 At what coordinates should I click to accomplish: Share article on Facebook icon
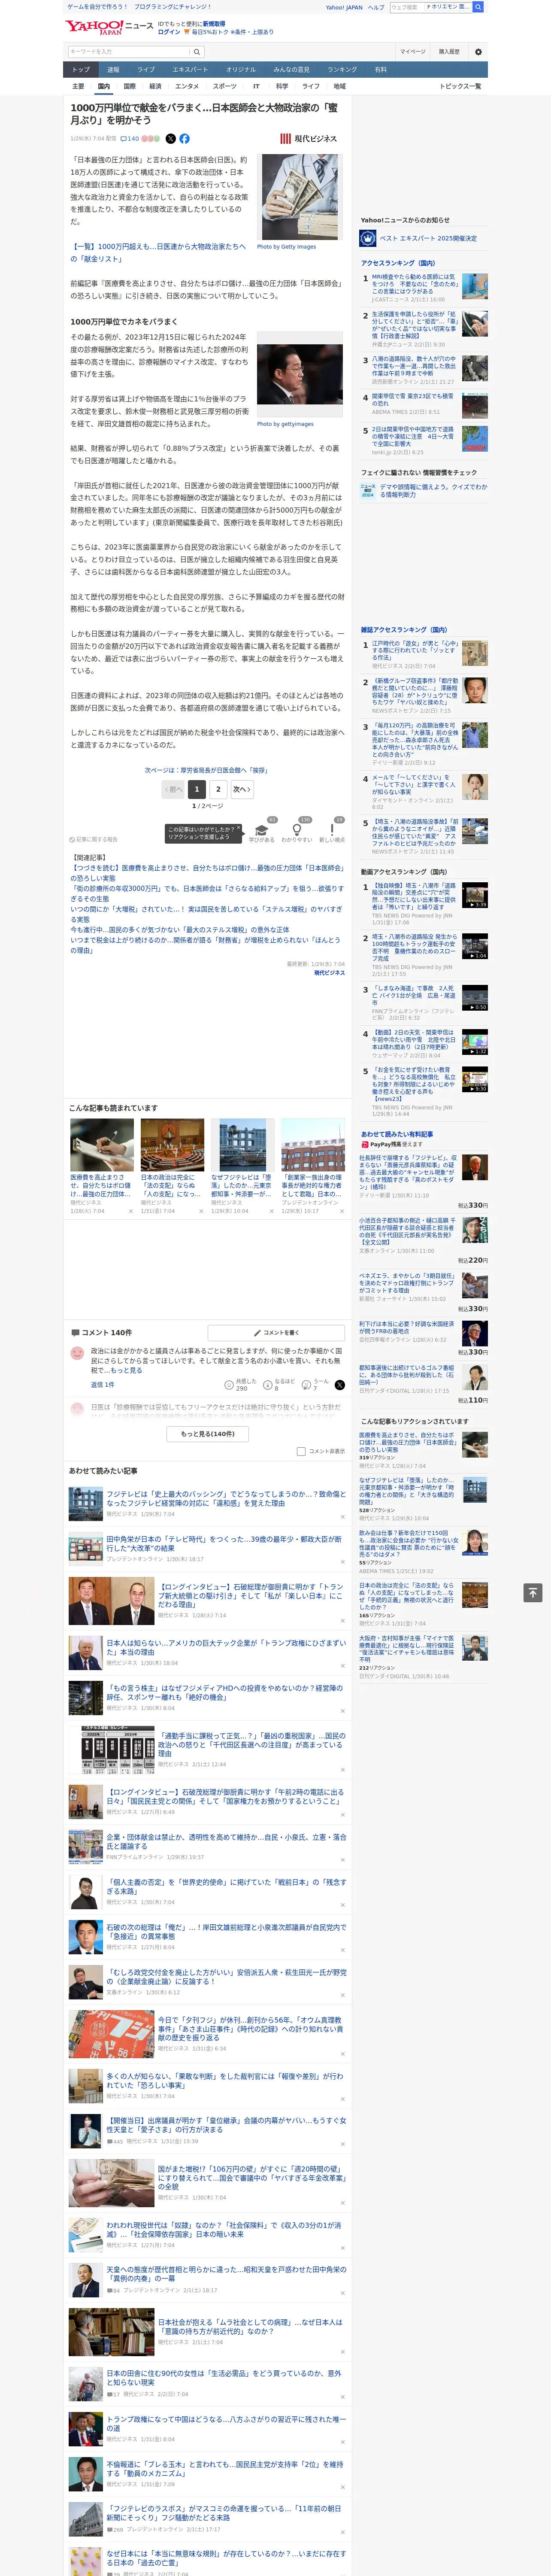pos(184,139)
